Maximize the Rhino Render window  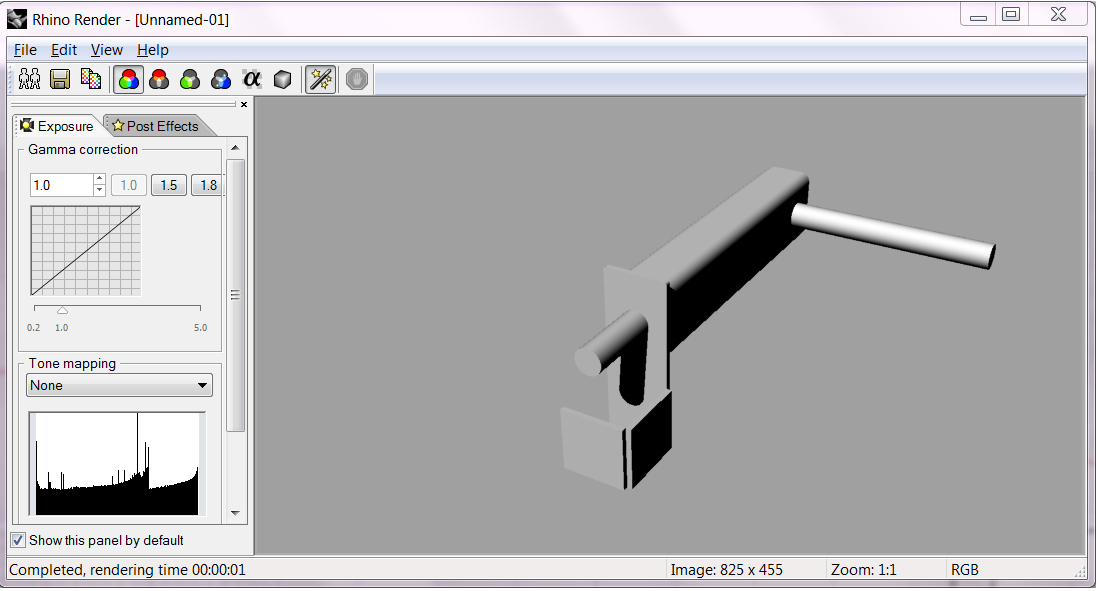point(1011,15)
